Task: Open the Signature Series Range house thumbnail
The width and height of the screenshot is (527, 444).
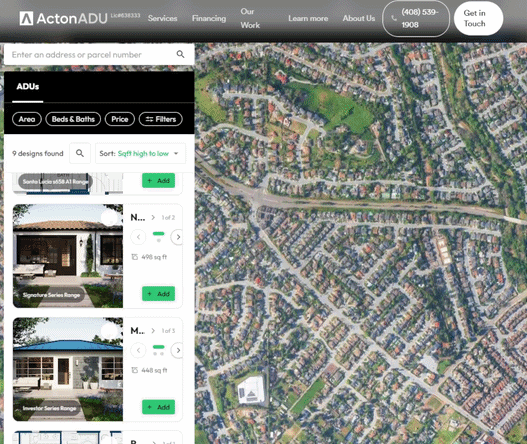Action: [x=68, y=256]
